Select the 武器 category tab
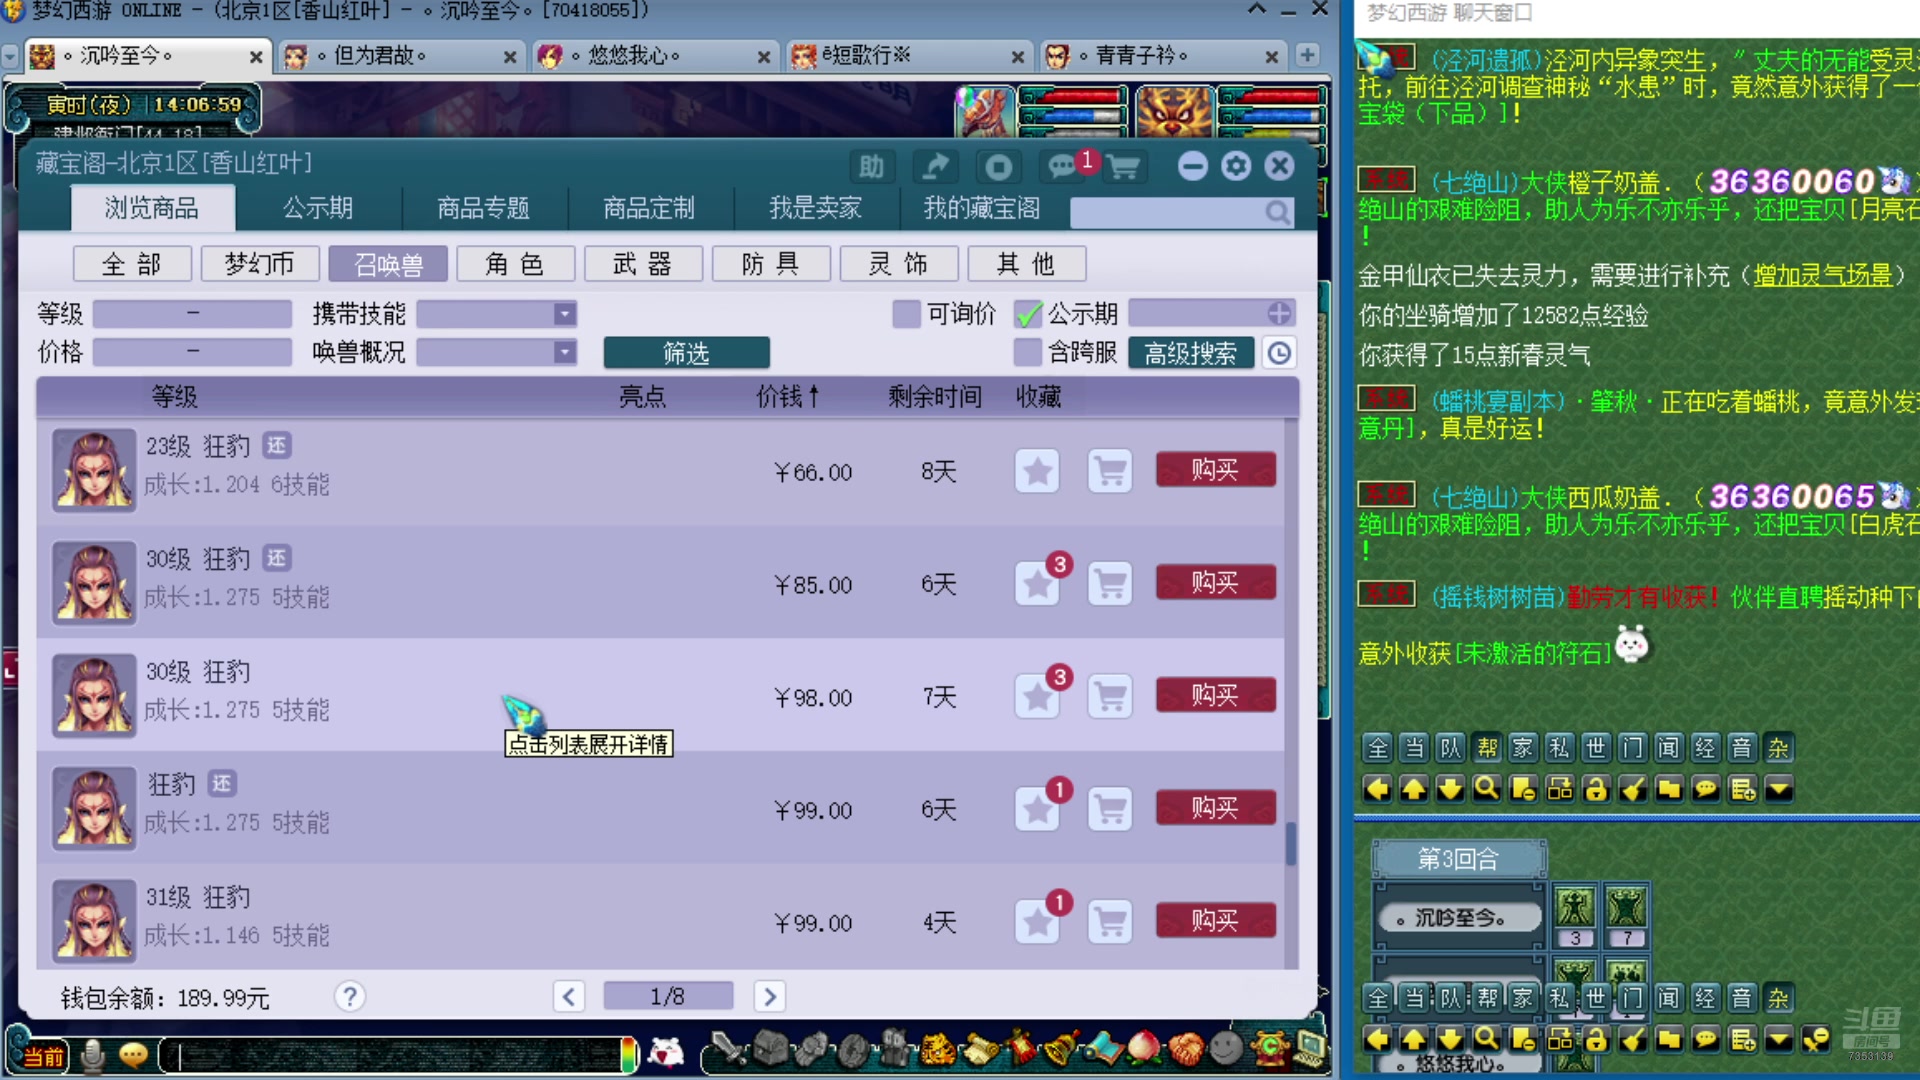This screenshot has height=1080, width=1920. [x=642, y=264]
